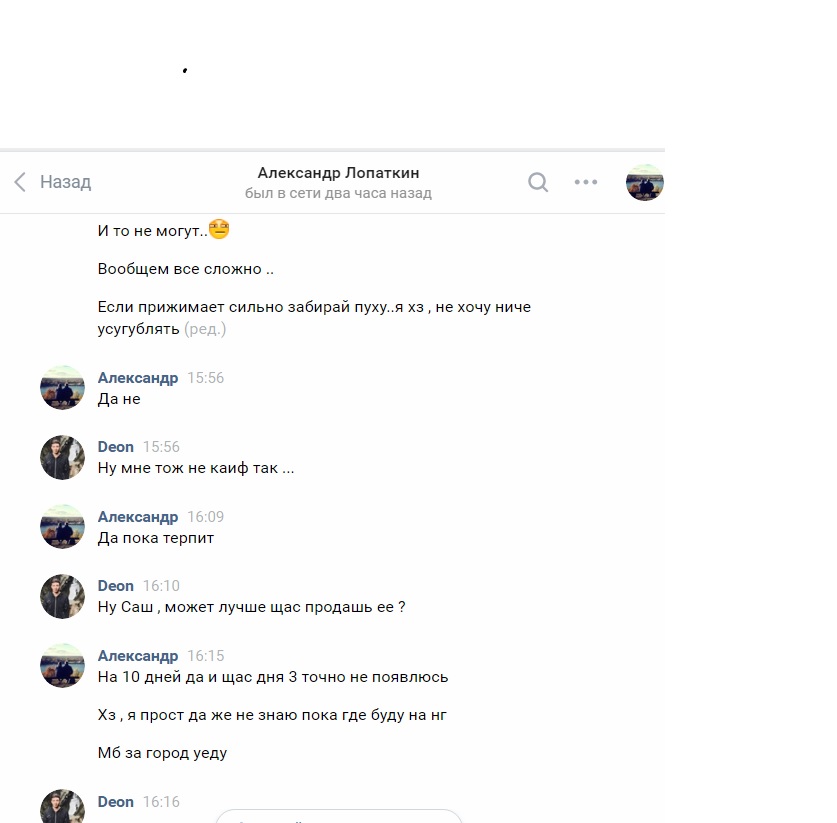Screen dimensions: 837x823
Task: Click the back arrow chevron icon
Action: [20, 182]
